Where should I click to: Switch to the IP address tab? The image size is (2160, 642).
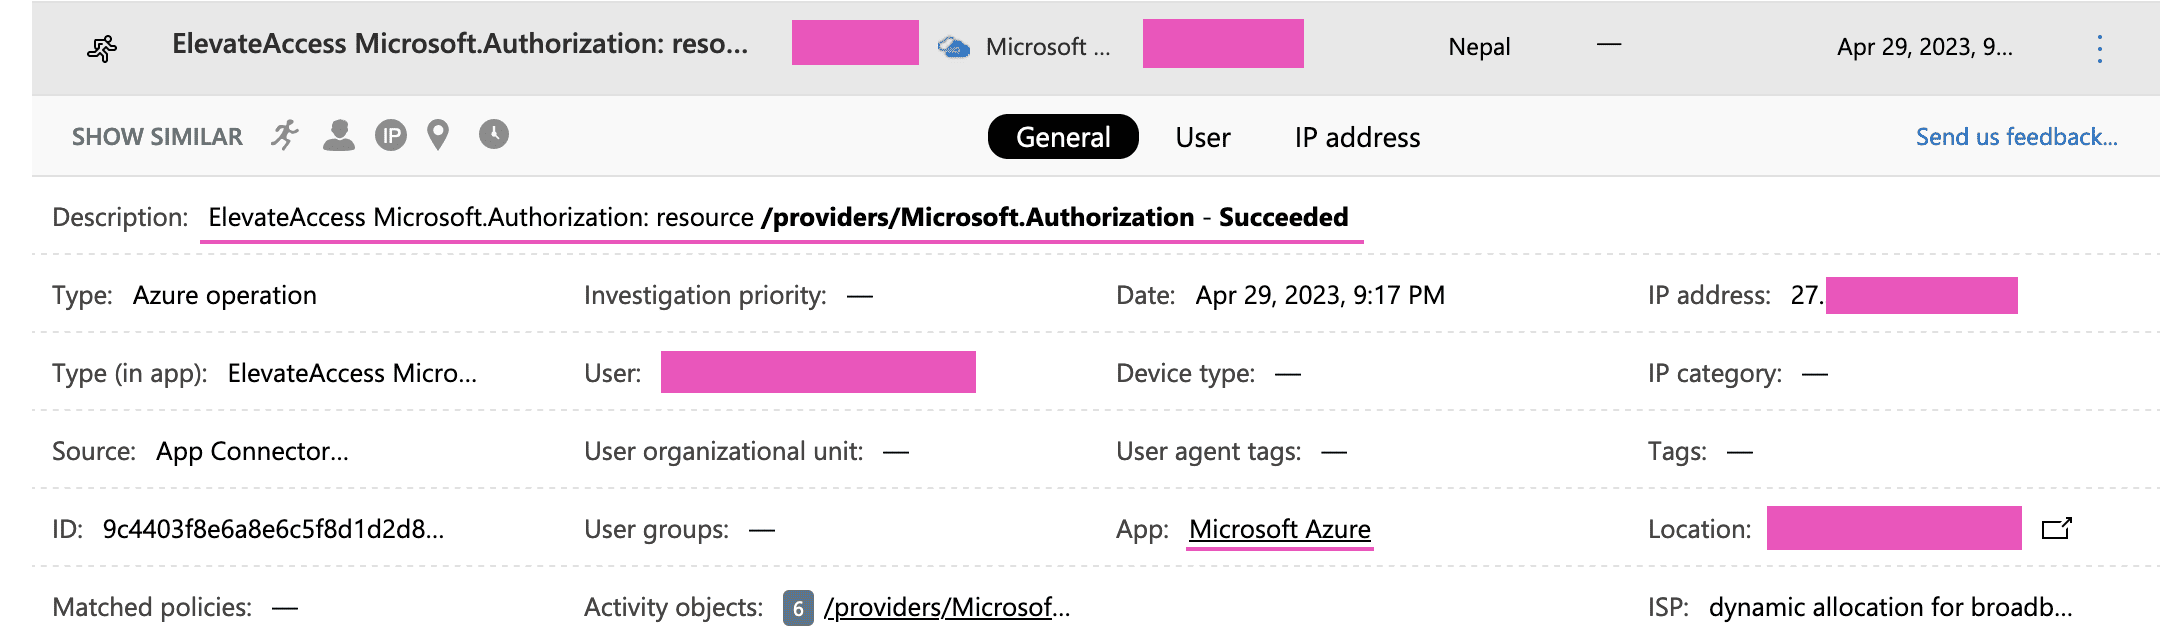(x=1357, y=137)
